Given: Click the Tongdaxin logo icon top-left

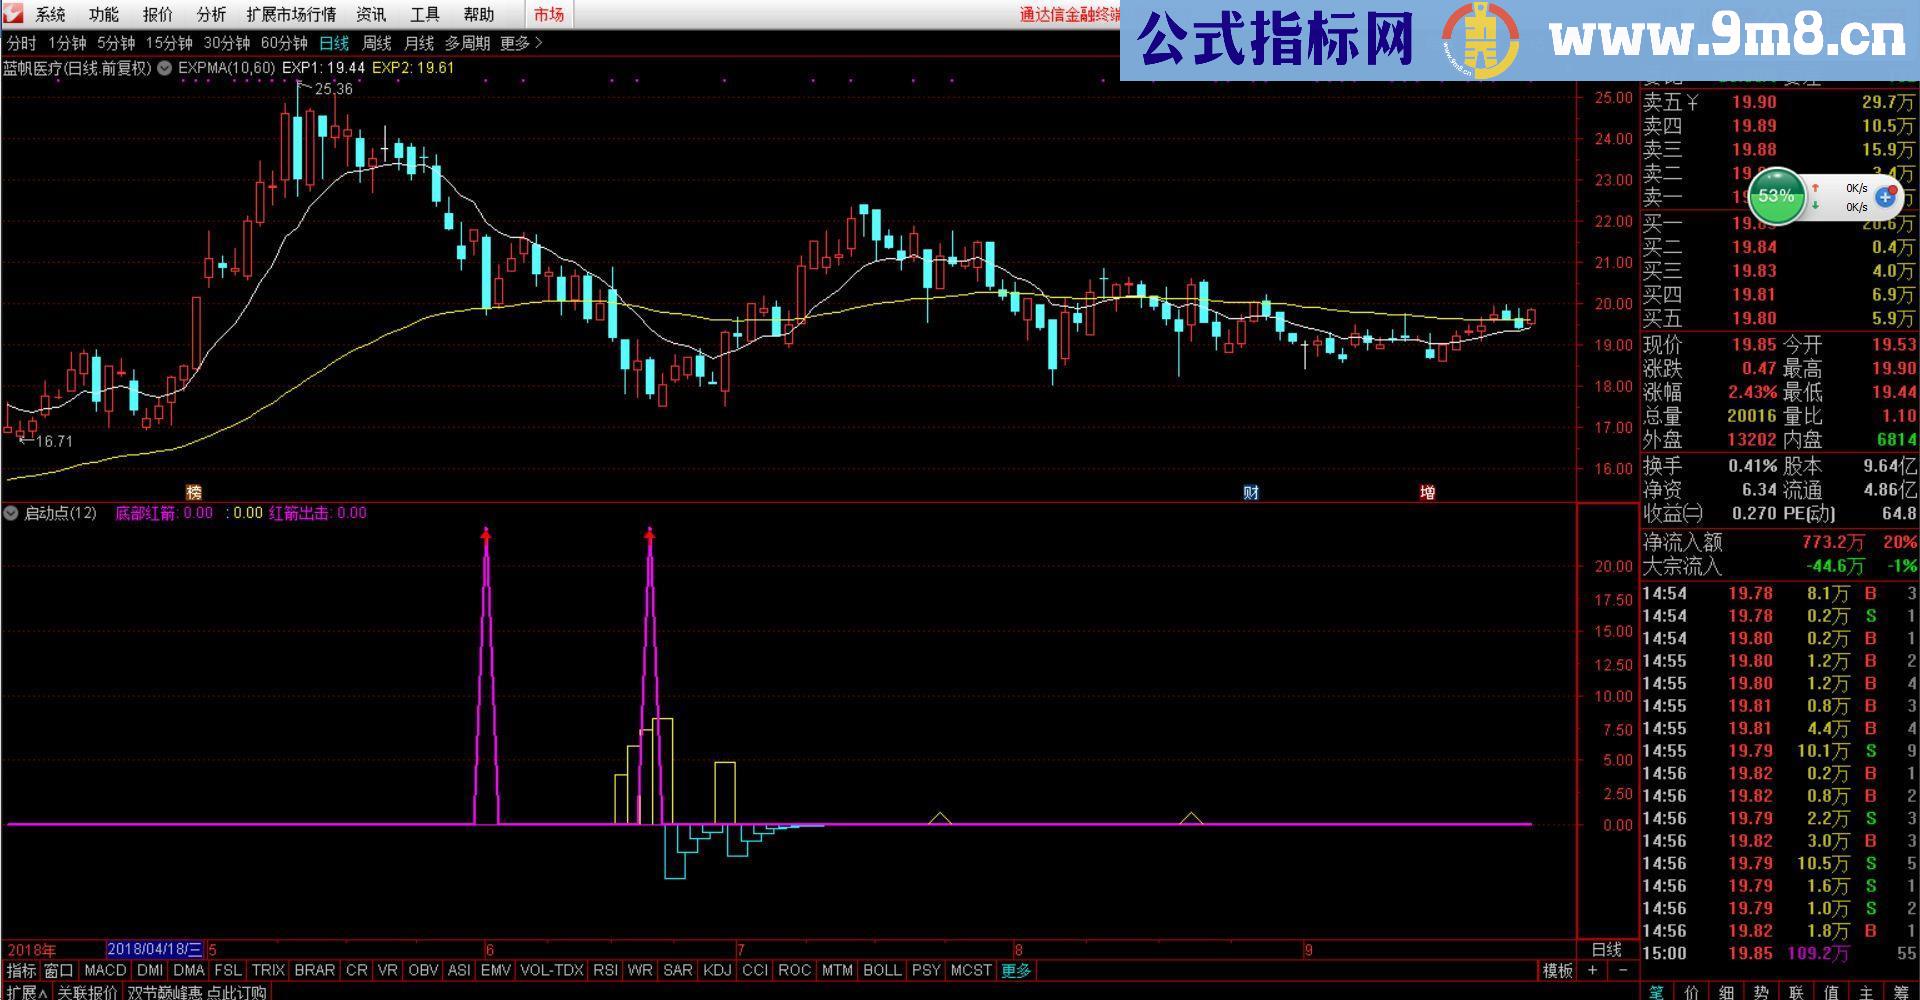Looking at the screenshot, I should click(11, 14).
